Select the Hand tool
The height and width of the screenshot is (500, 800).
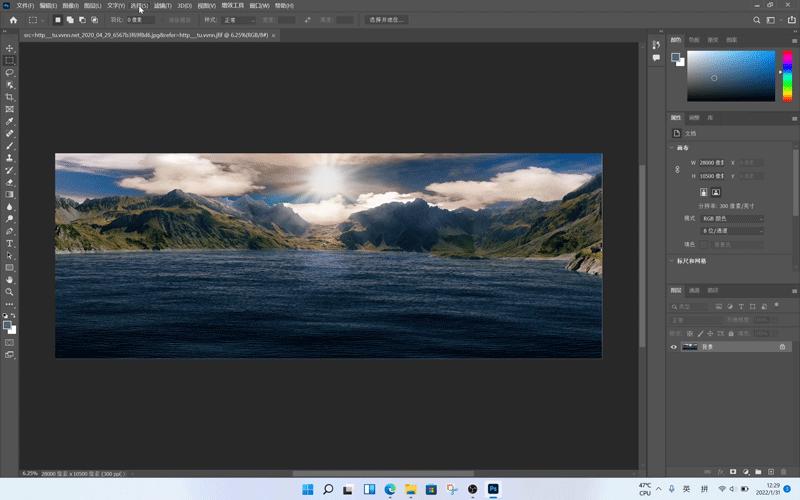tap(10, 280)
